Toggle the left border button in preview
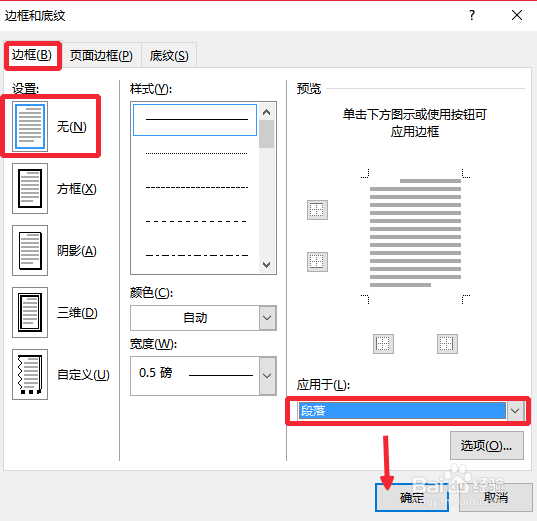Screen dimensions: 537x521 coord(383,344)
